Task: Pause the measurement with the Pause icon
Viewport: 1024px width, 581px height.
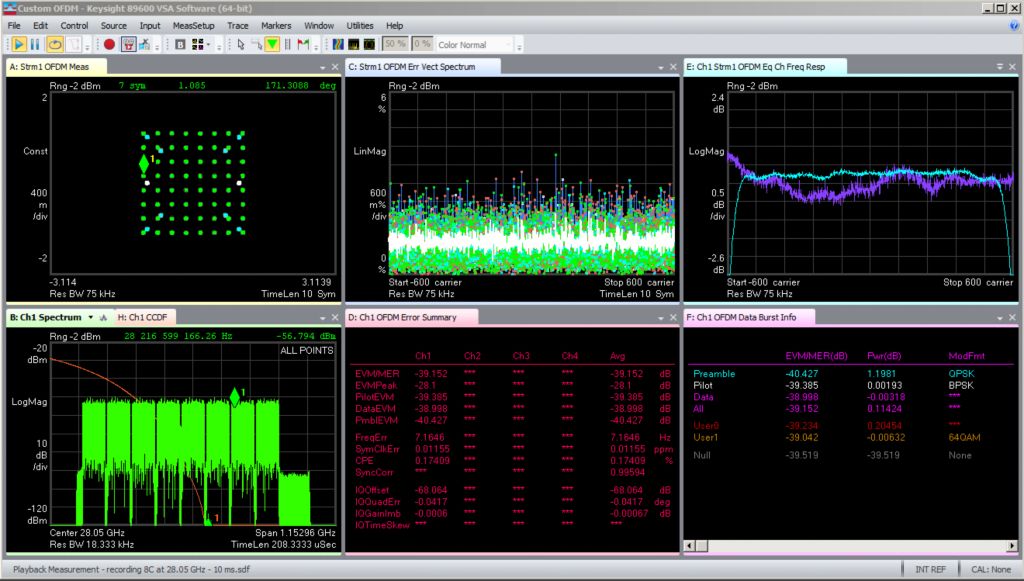Action: pos(35,45)
